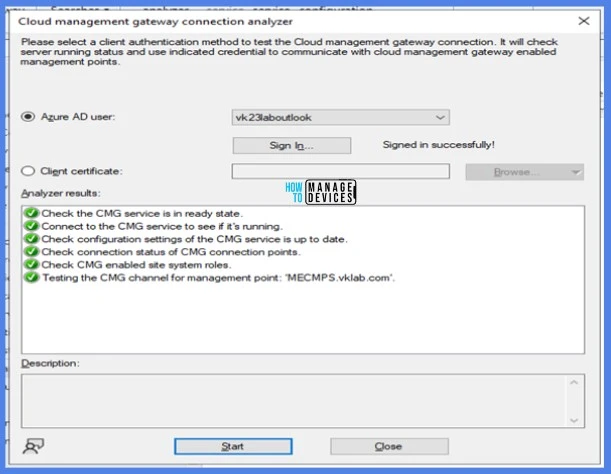Click the Description scrollbar down arrow
Screen dimensions: 611x474
574,420
